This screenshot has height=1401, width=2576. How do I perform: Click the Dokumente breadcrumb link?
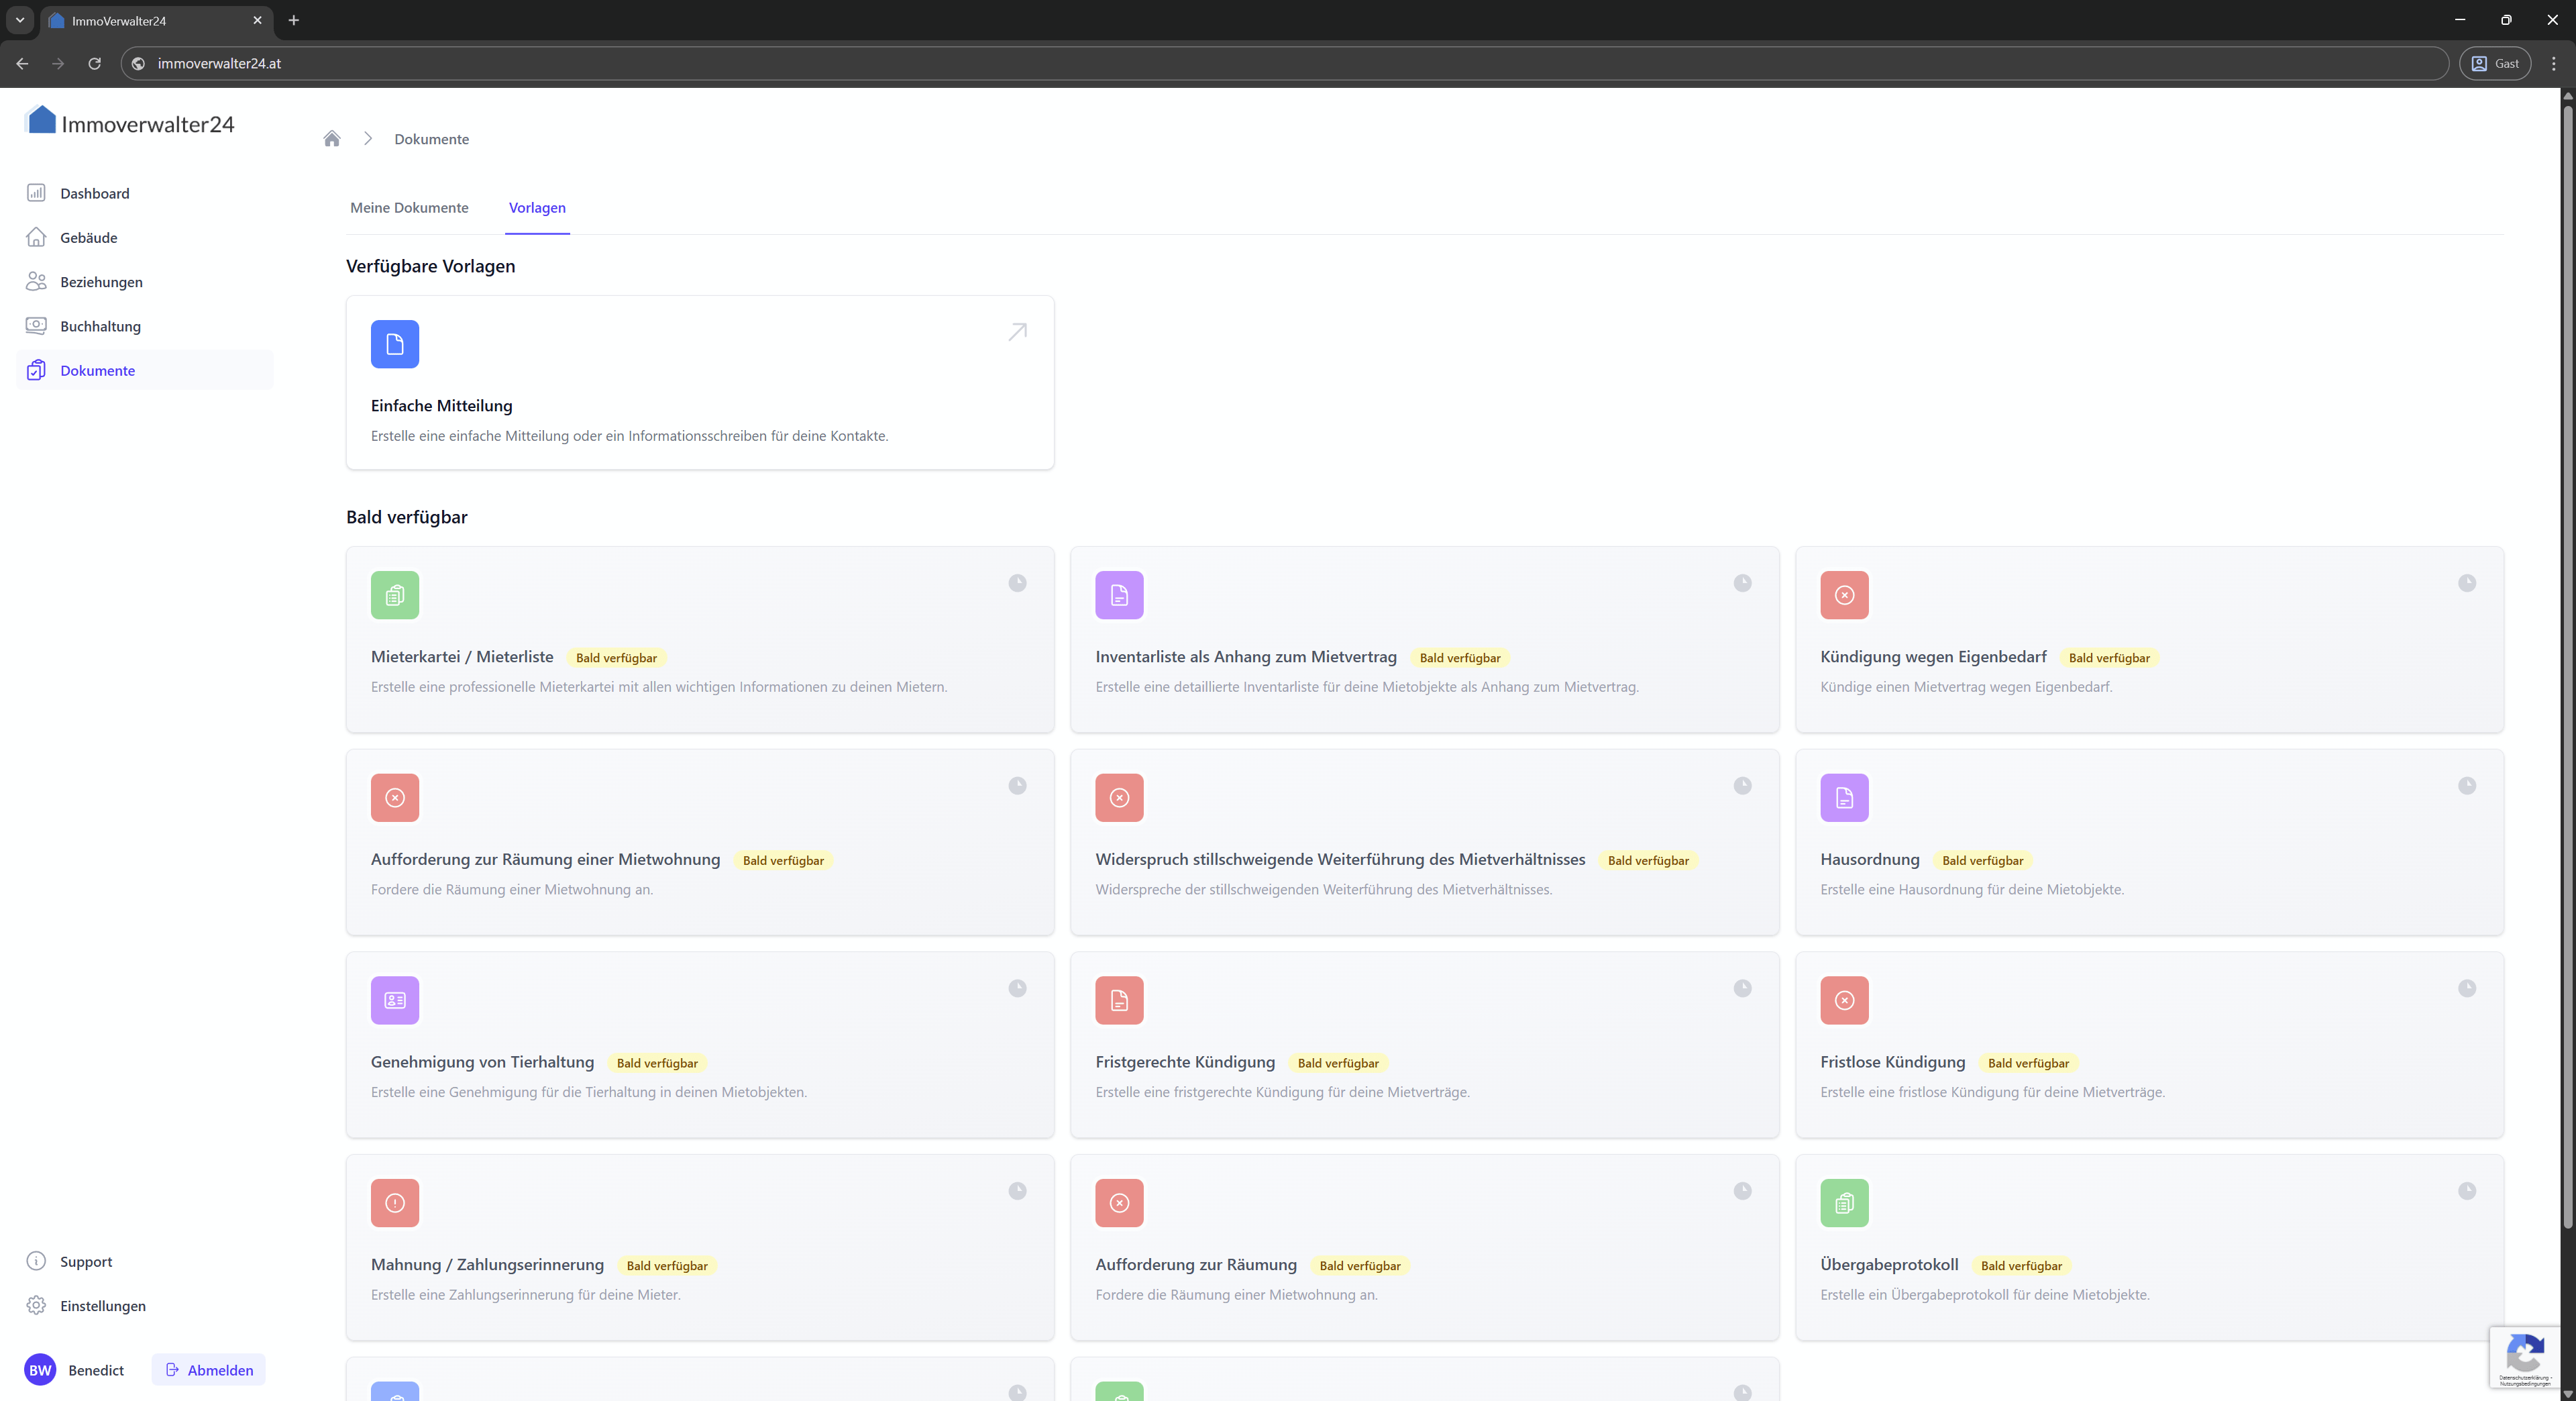pos(431,139)
